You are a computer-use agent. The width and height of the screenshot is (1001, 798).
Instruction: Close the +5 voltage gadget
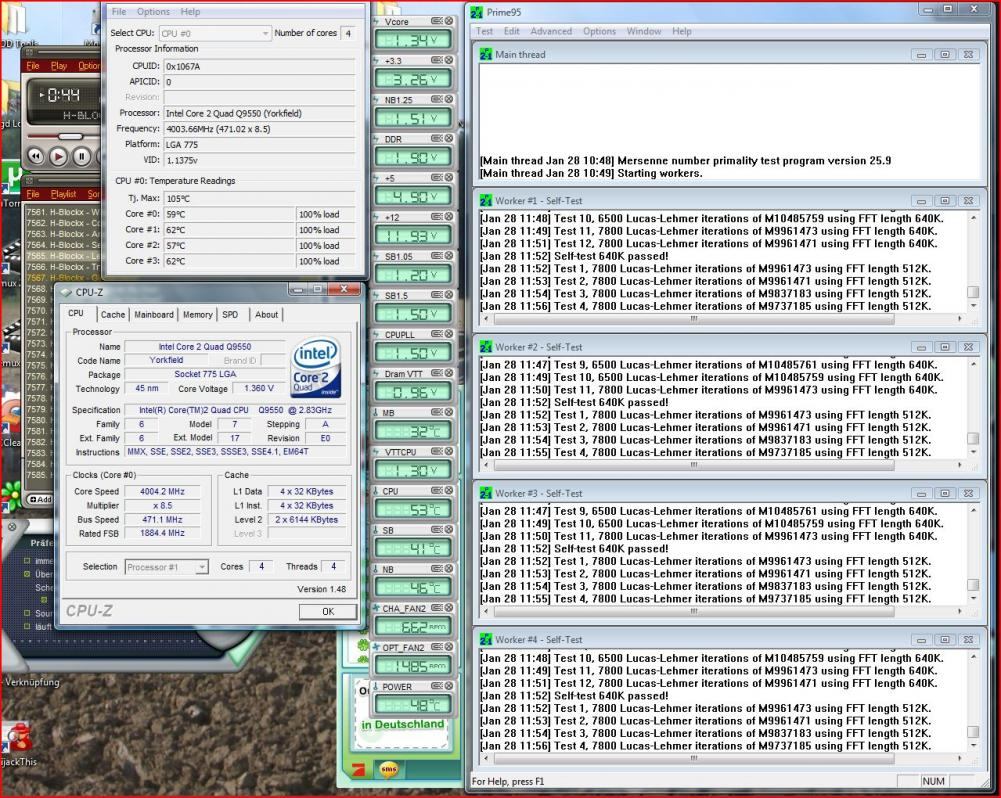pyautogui.click(x=449, y=177)
